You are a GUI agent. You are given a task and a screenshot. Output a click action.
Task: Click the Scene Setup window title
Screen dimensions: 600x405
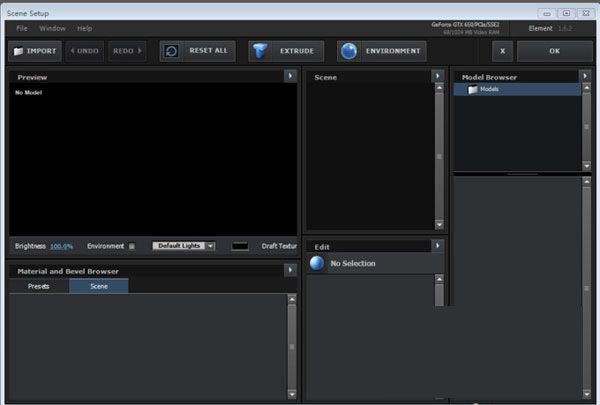(x=28, y=13)
